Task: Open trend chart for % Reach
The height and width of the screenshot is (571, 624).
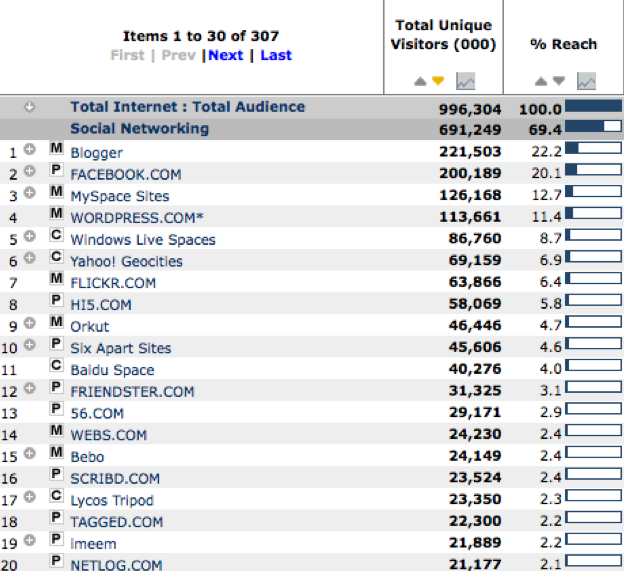Action: tap(586, 81)
